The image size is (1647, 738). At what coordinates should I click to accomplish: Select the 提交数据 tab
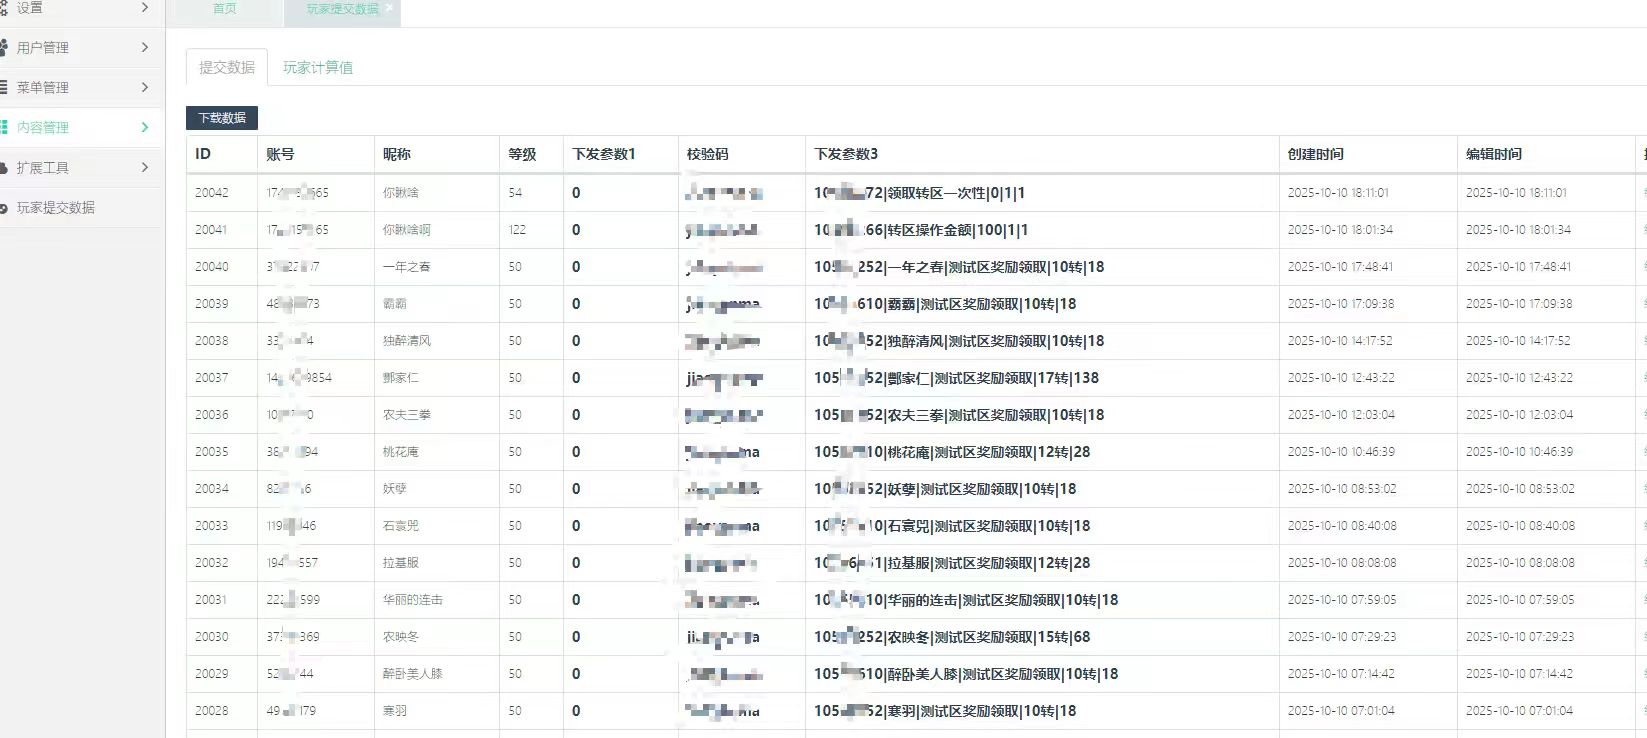click(227, 67)
